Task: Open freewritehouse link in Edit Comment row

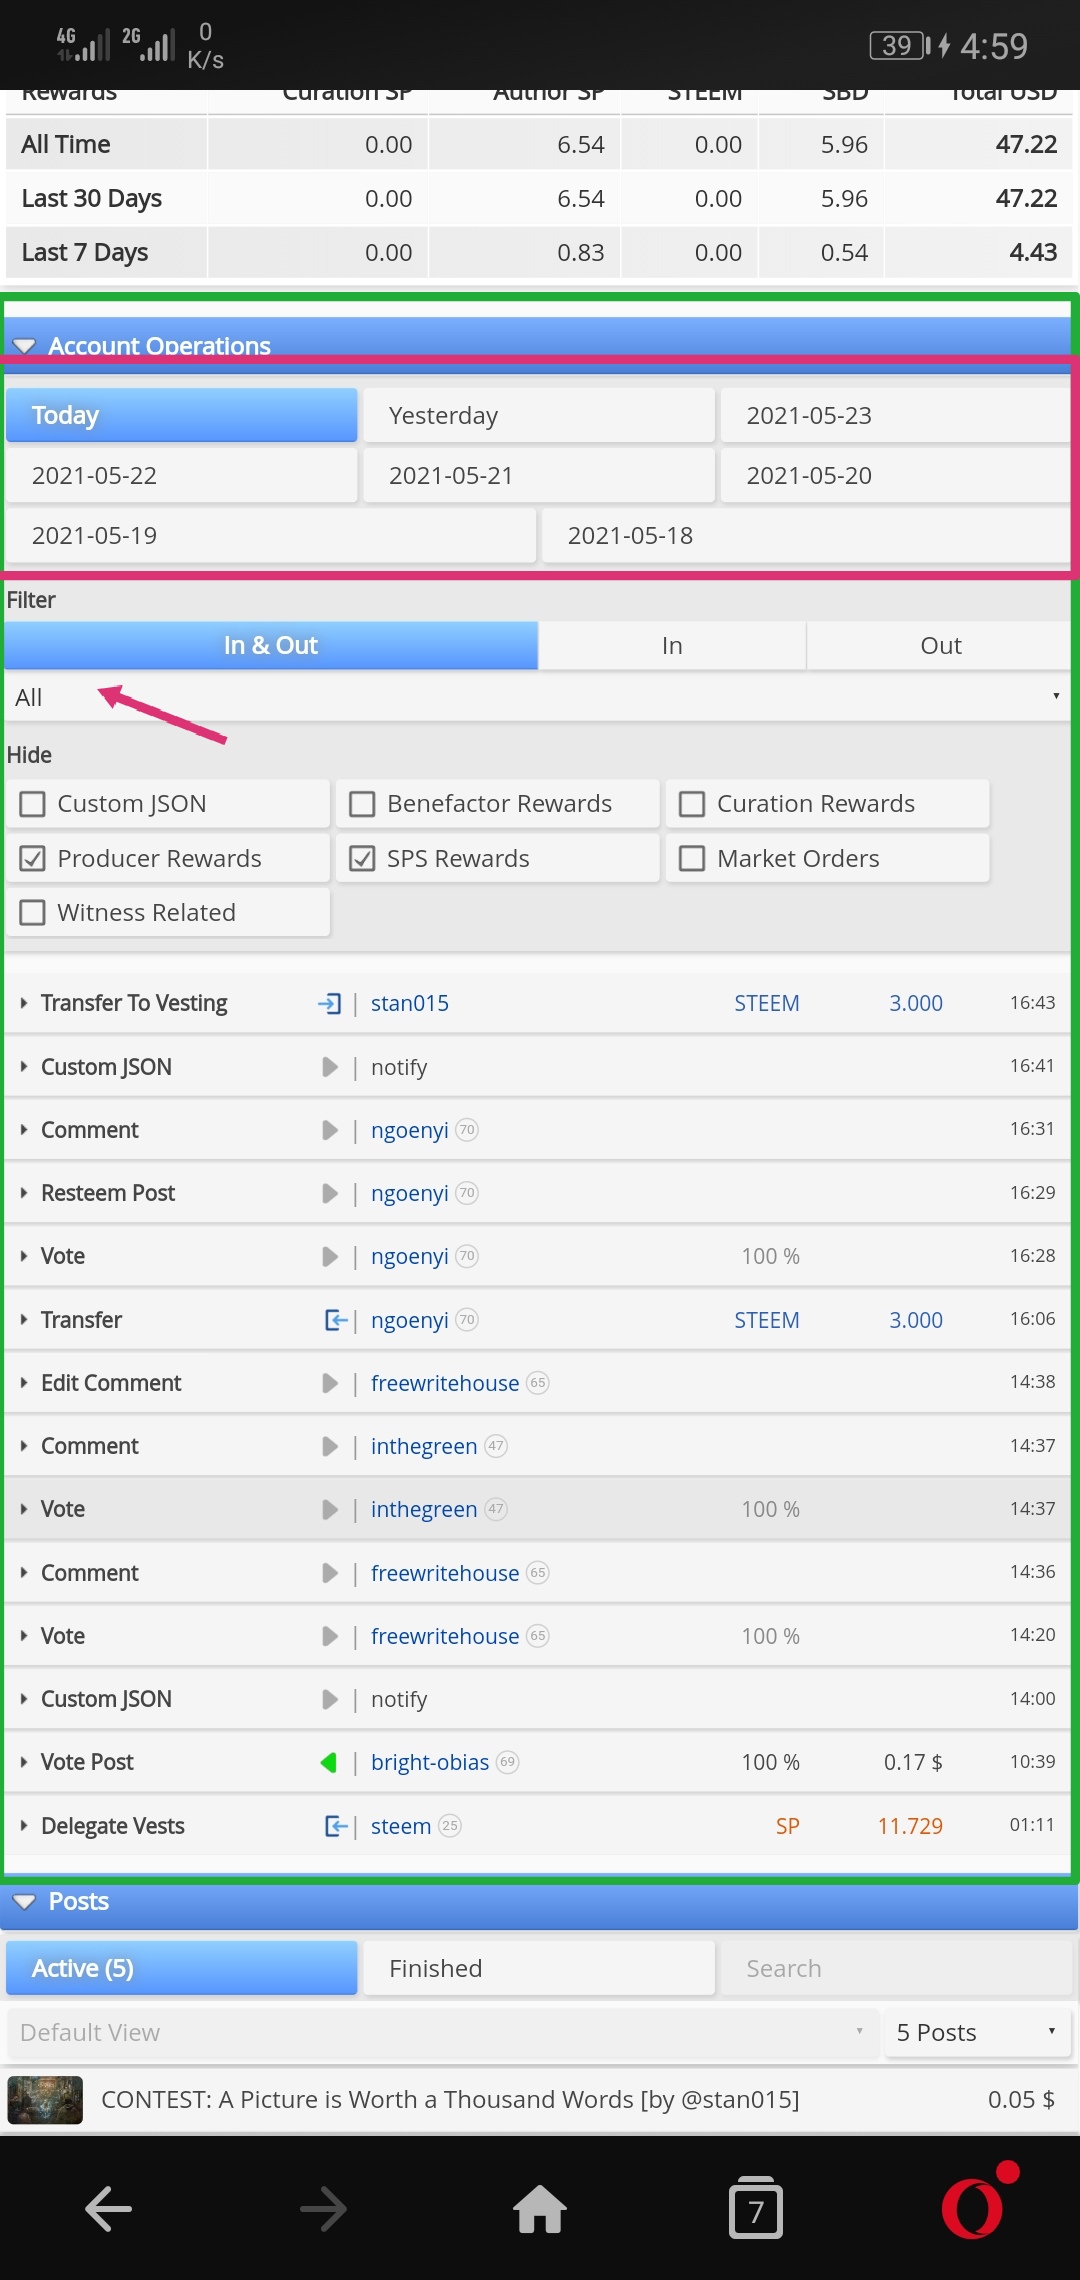Action: (445, 1383)
